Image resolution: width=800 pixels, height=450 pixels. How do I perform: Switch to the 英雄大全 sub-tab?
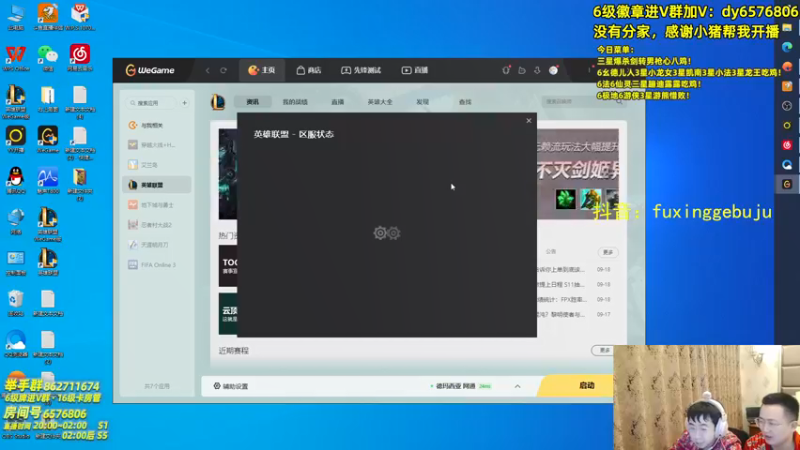point(380,102)
